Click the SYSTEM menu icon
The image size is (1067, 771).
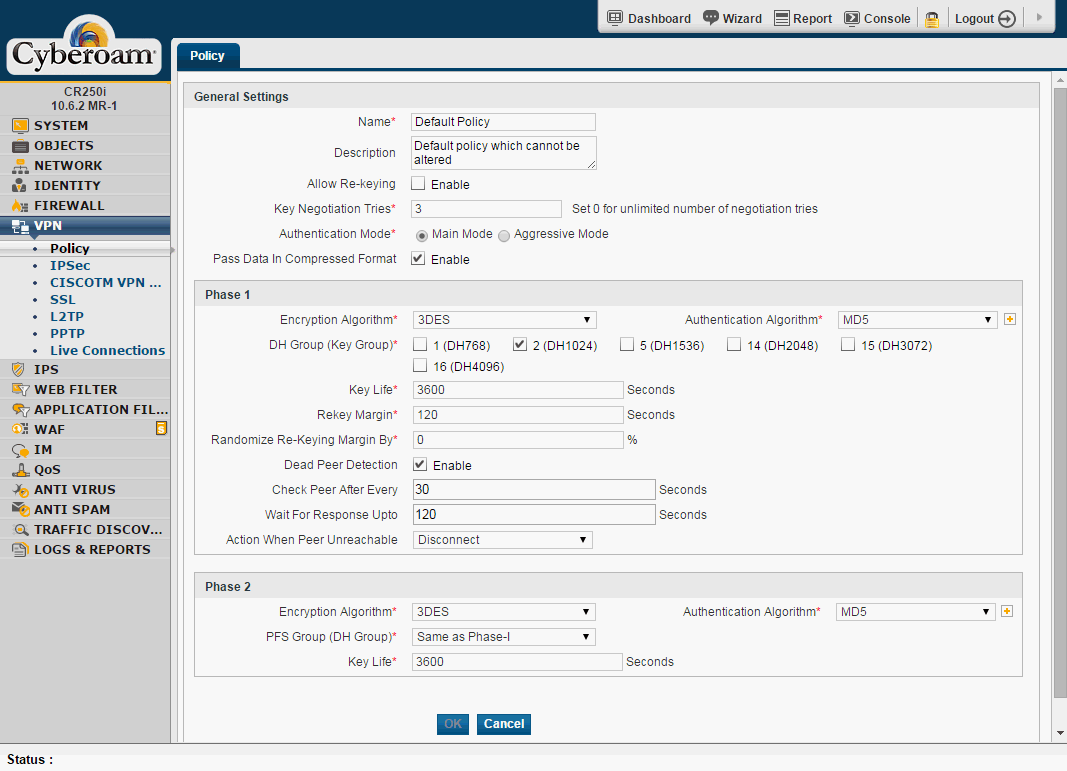(20, 125)
